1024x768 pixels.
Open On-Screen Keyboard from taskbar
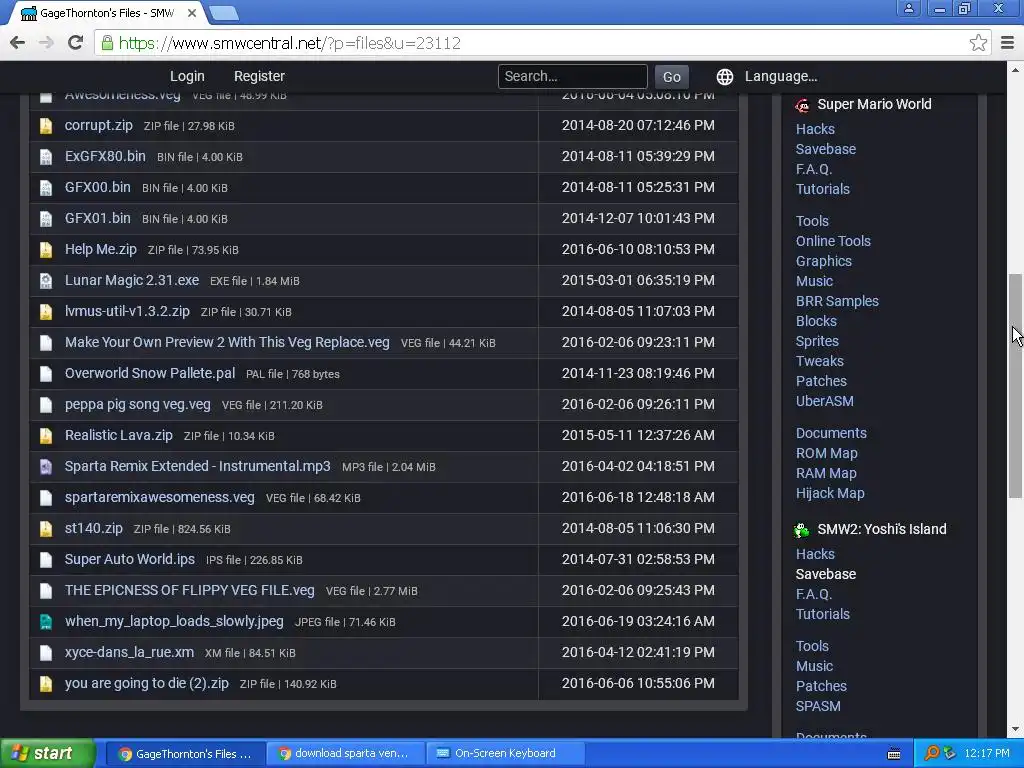[x=505, y=754]
